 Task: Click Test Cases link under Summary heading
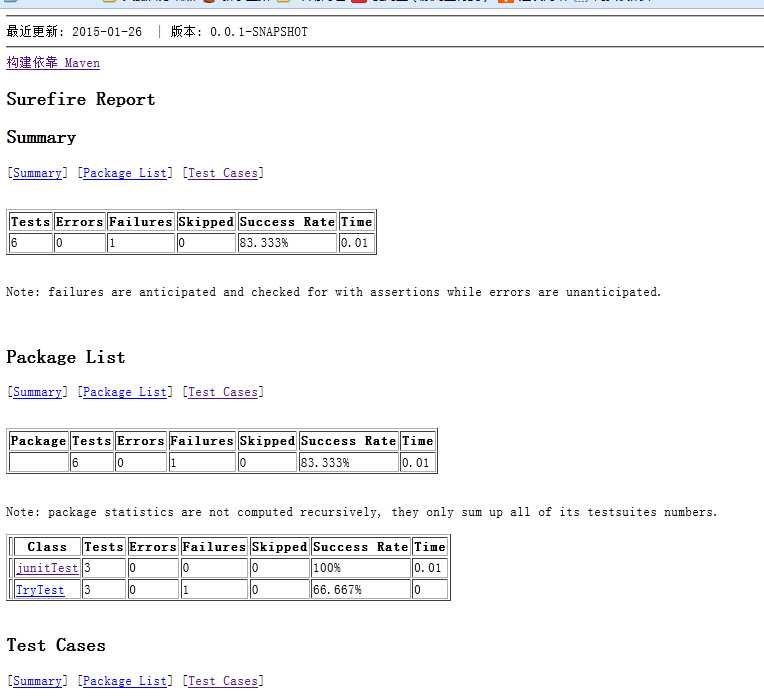[x=223, y=173]
